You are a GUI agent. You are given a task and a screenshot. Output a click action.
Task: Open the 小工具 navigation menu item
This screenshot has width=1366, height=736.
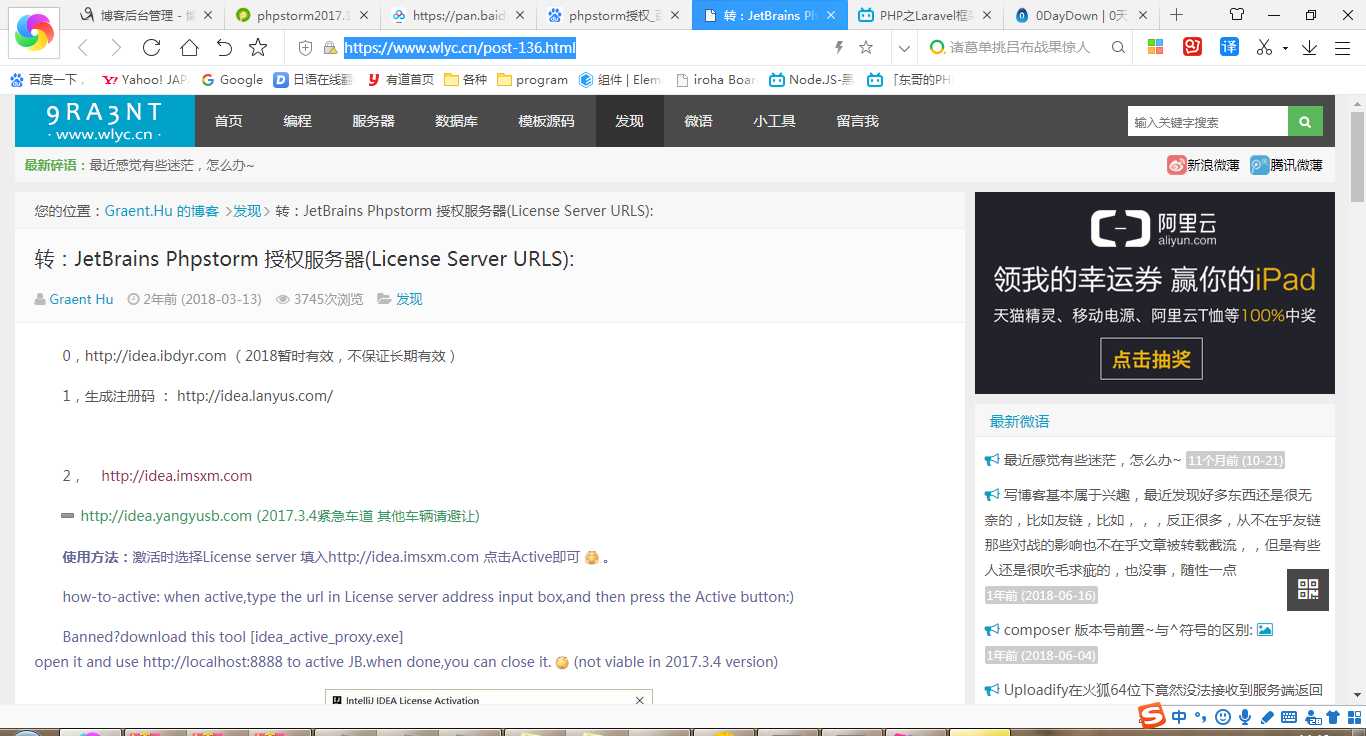pos(774,121)
